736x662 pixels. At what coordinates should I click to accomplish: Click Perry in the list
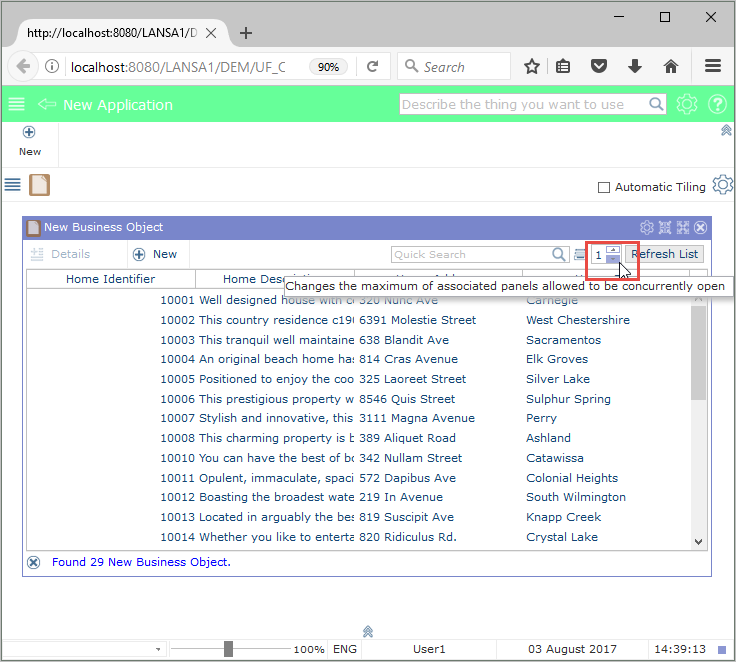point(541,418)
